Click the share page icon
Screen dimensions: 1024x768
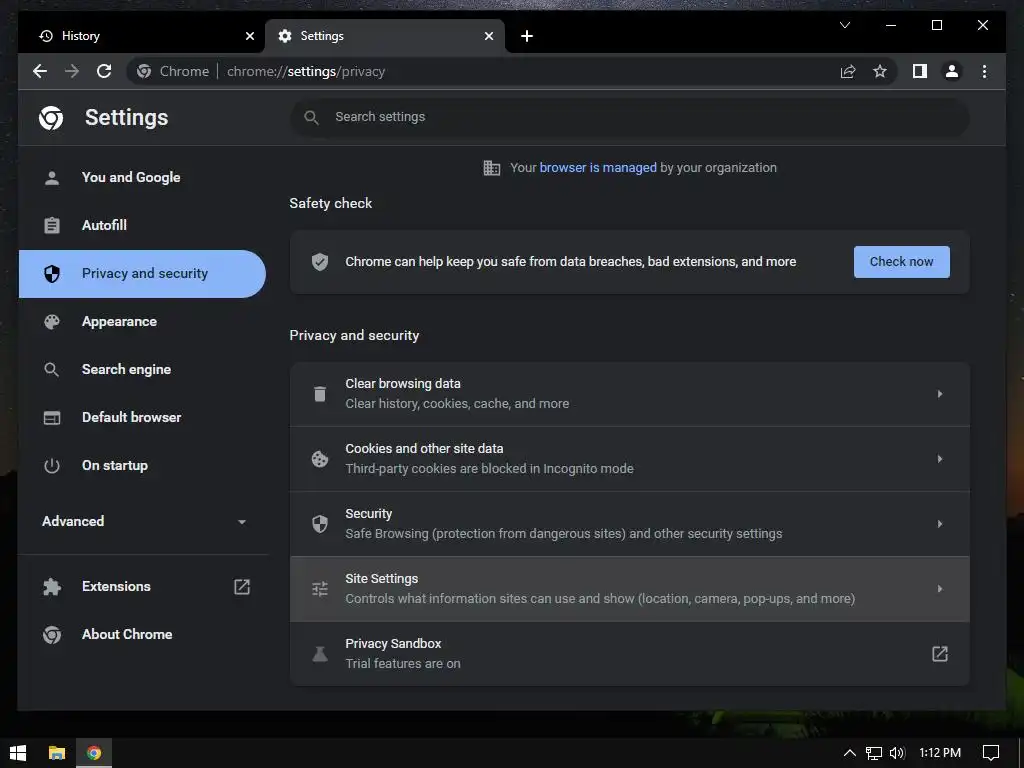click(x=848, y=71)
